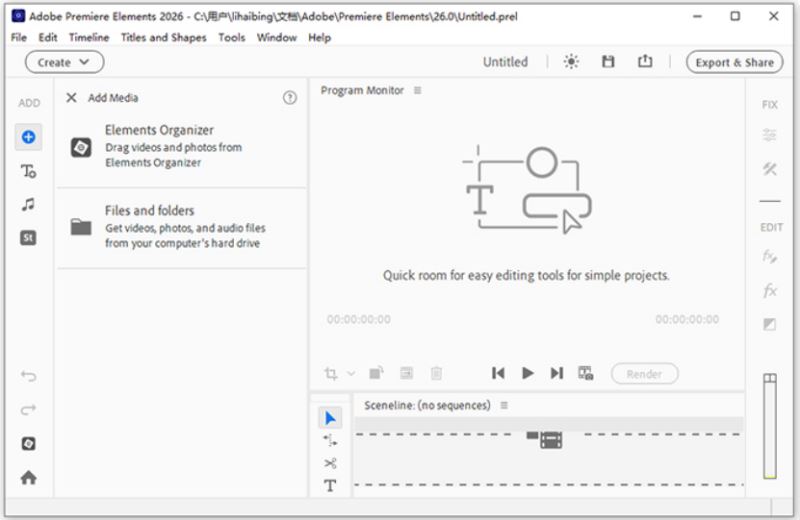The width and height of the screenshot is (800, 520).
Task: Expand the crop options arrow
Action: tap(351, 374)
